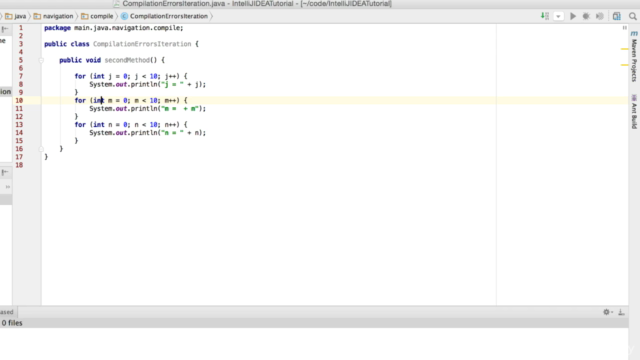Click line number 1 in gutter

click(21, 28)
